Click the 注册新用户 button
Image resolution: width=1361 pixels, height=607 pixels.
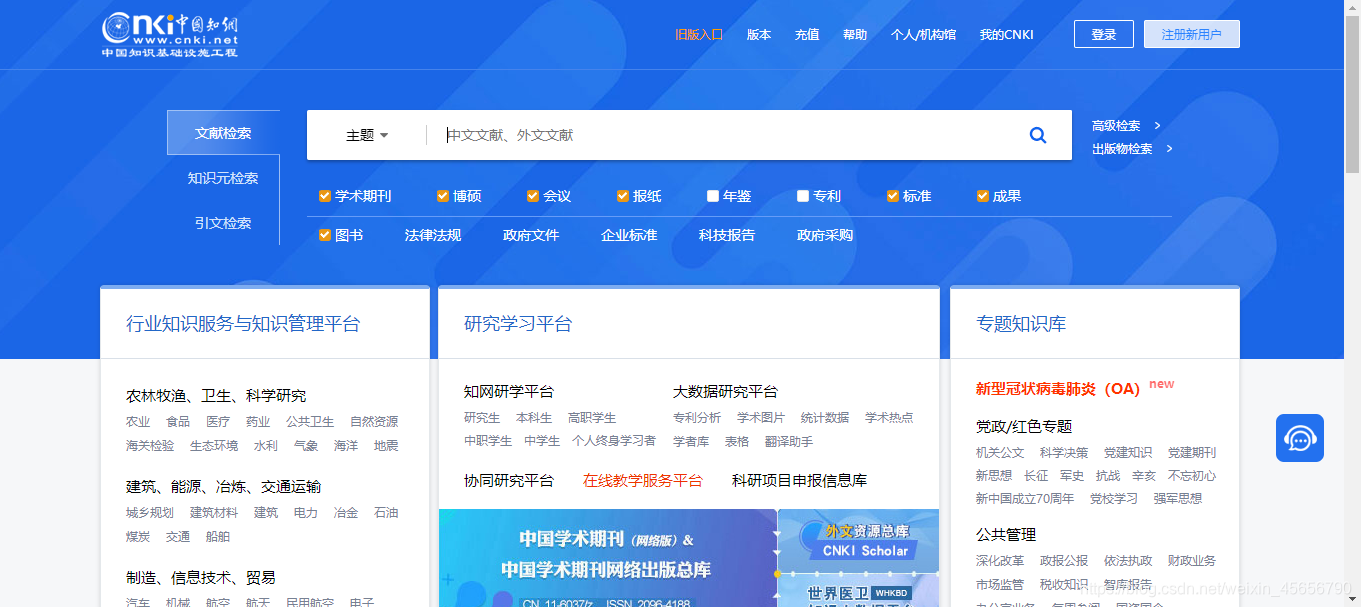[x=1192, y=34]
